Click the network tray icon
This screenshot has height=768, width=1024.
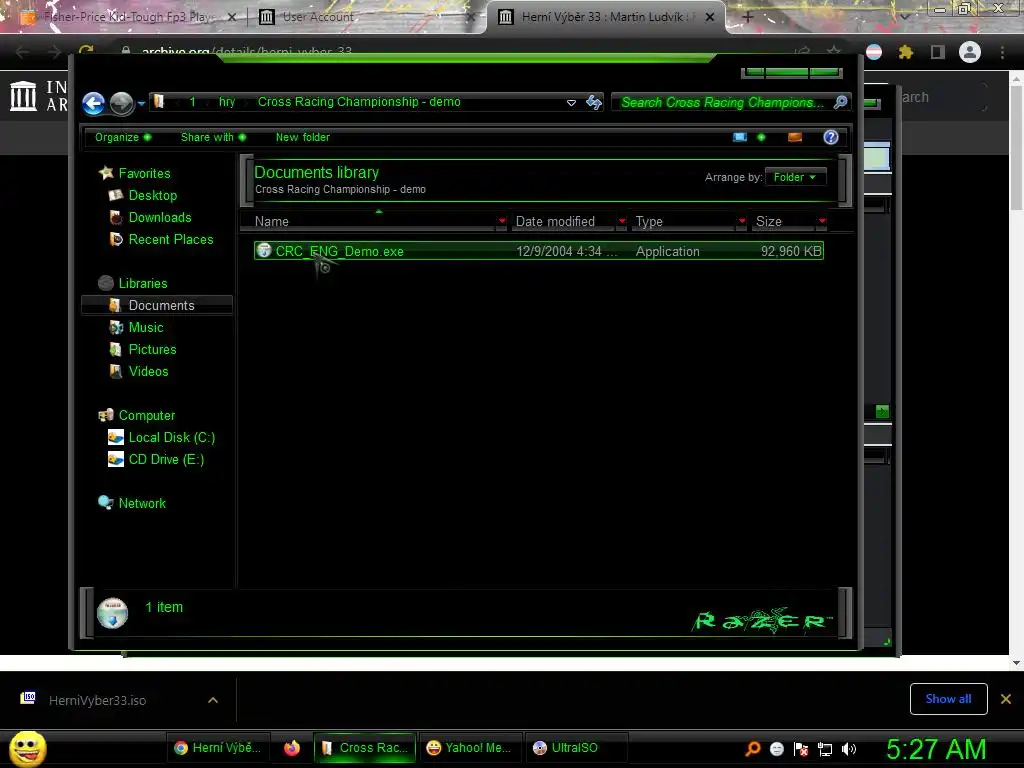825,749
